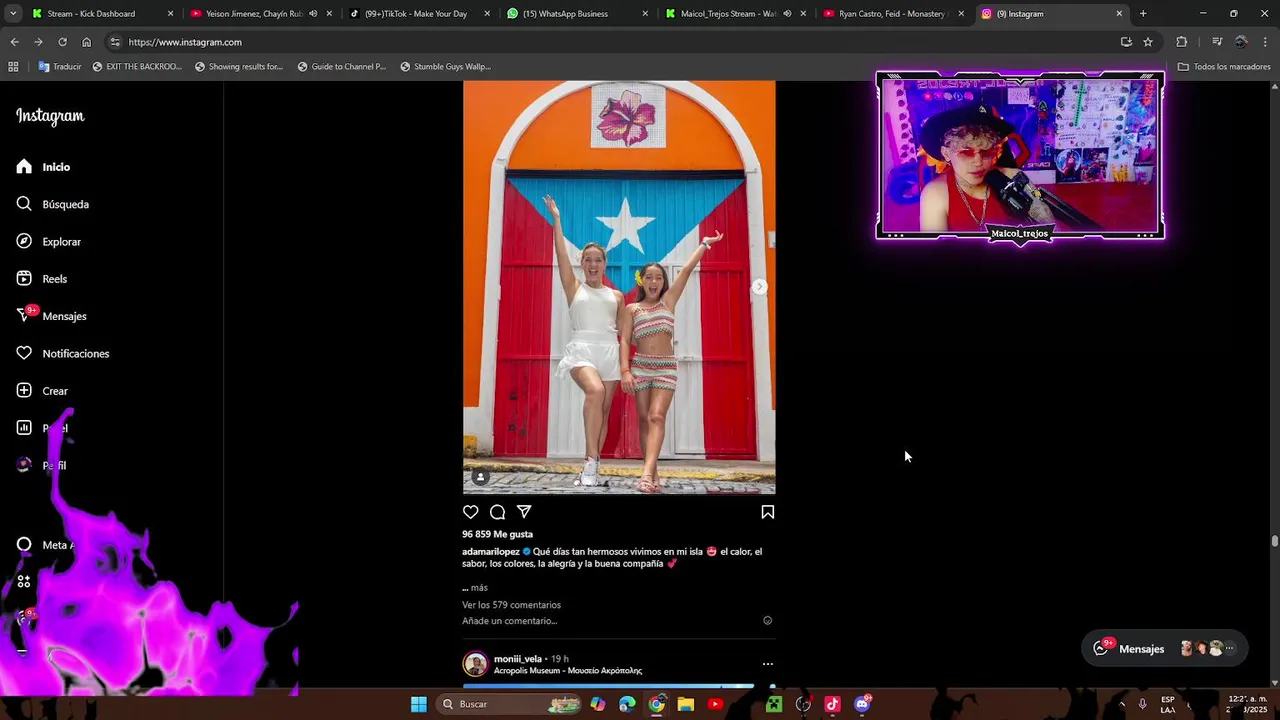1280x720 pixels.
Task: Open Reels in the sidebar
Action: click(x=42, y=279)
